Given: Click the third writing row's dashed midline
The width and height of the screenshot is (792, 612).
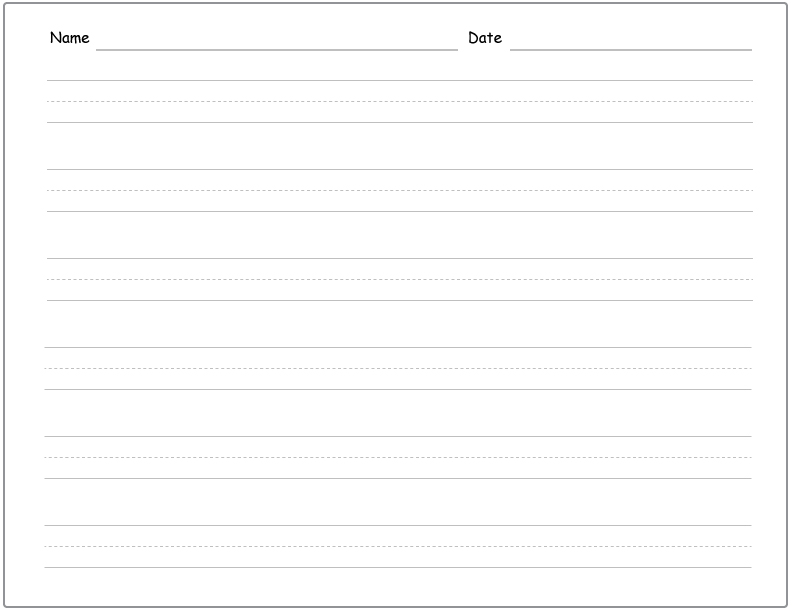Looking at the screenshot, I should 400,279.
